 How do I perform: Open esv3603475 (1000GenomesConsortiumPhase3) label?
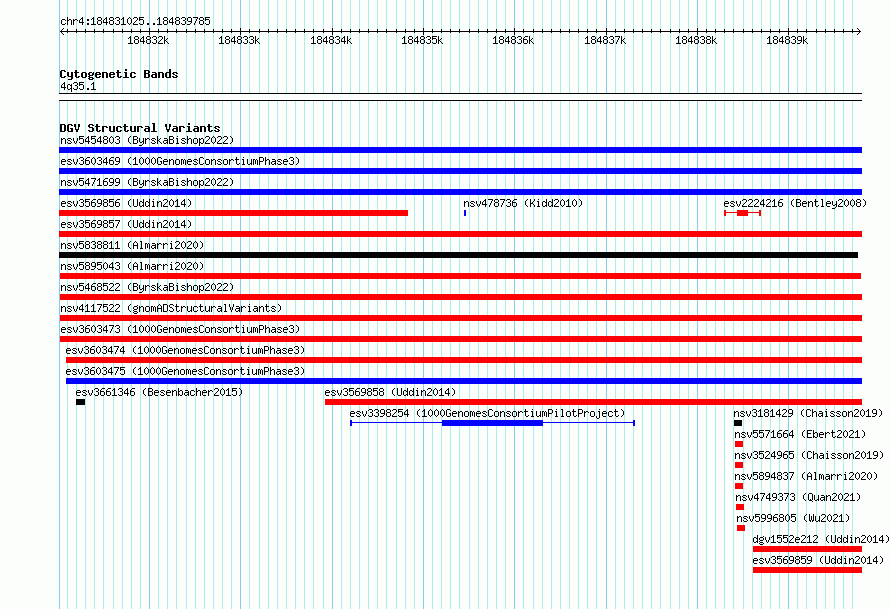[185, 371]
